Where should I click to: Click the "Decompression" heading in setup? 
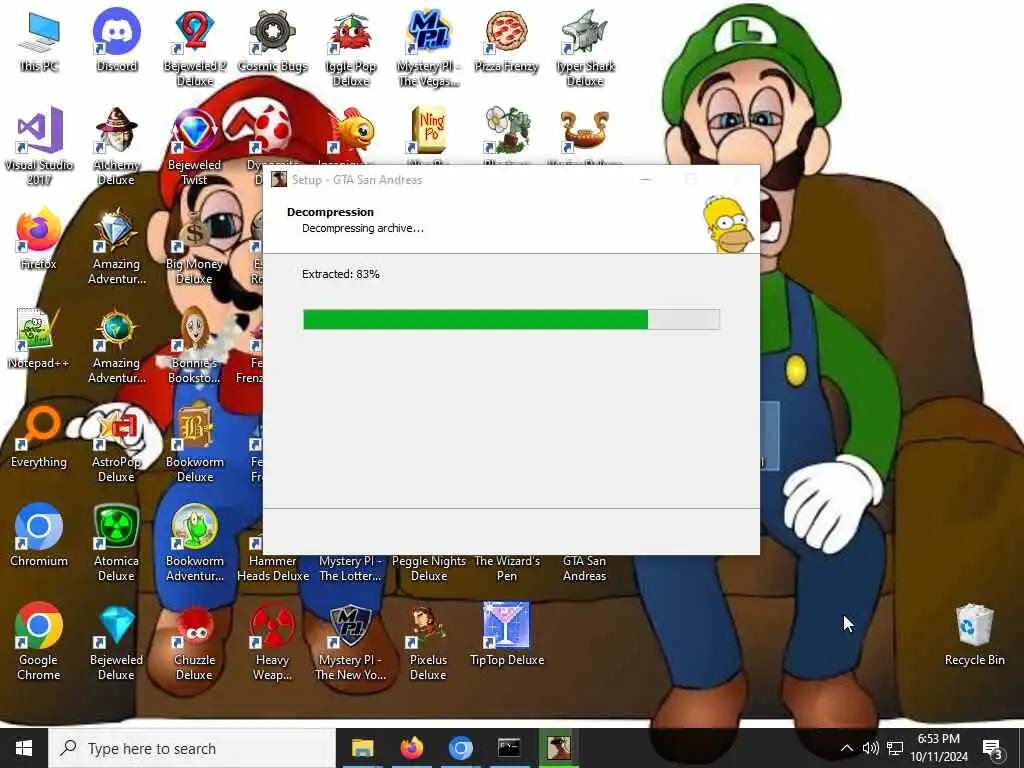point(330,212)
